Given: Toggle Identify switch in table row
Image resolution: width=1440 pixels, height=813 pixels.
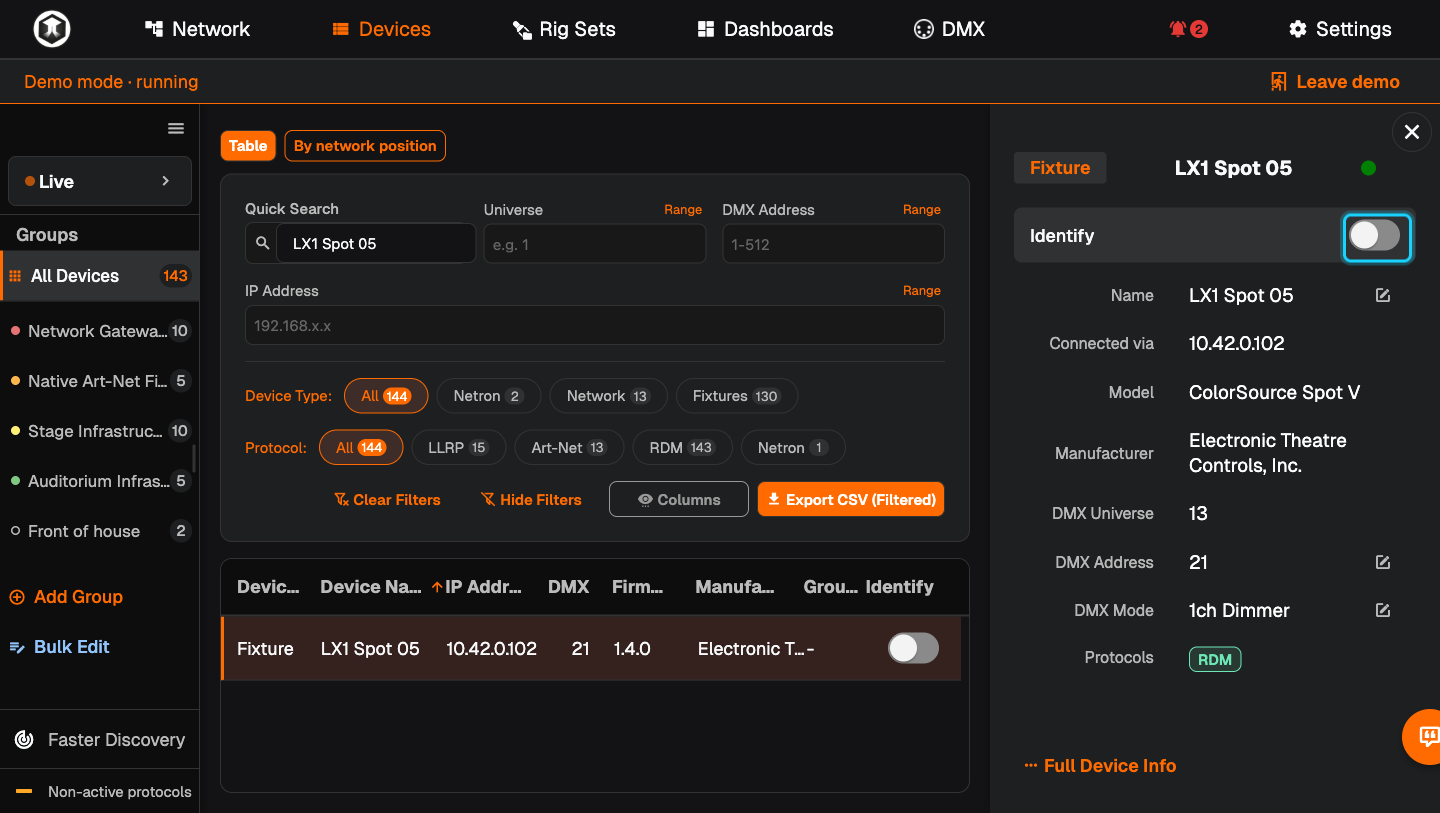Looking at the screenshot, I should [x=914, y=648].
